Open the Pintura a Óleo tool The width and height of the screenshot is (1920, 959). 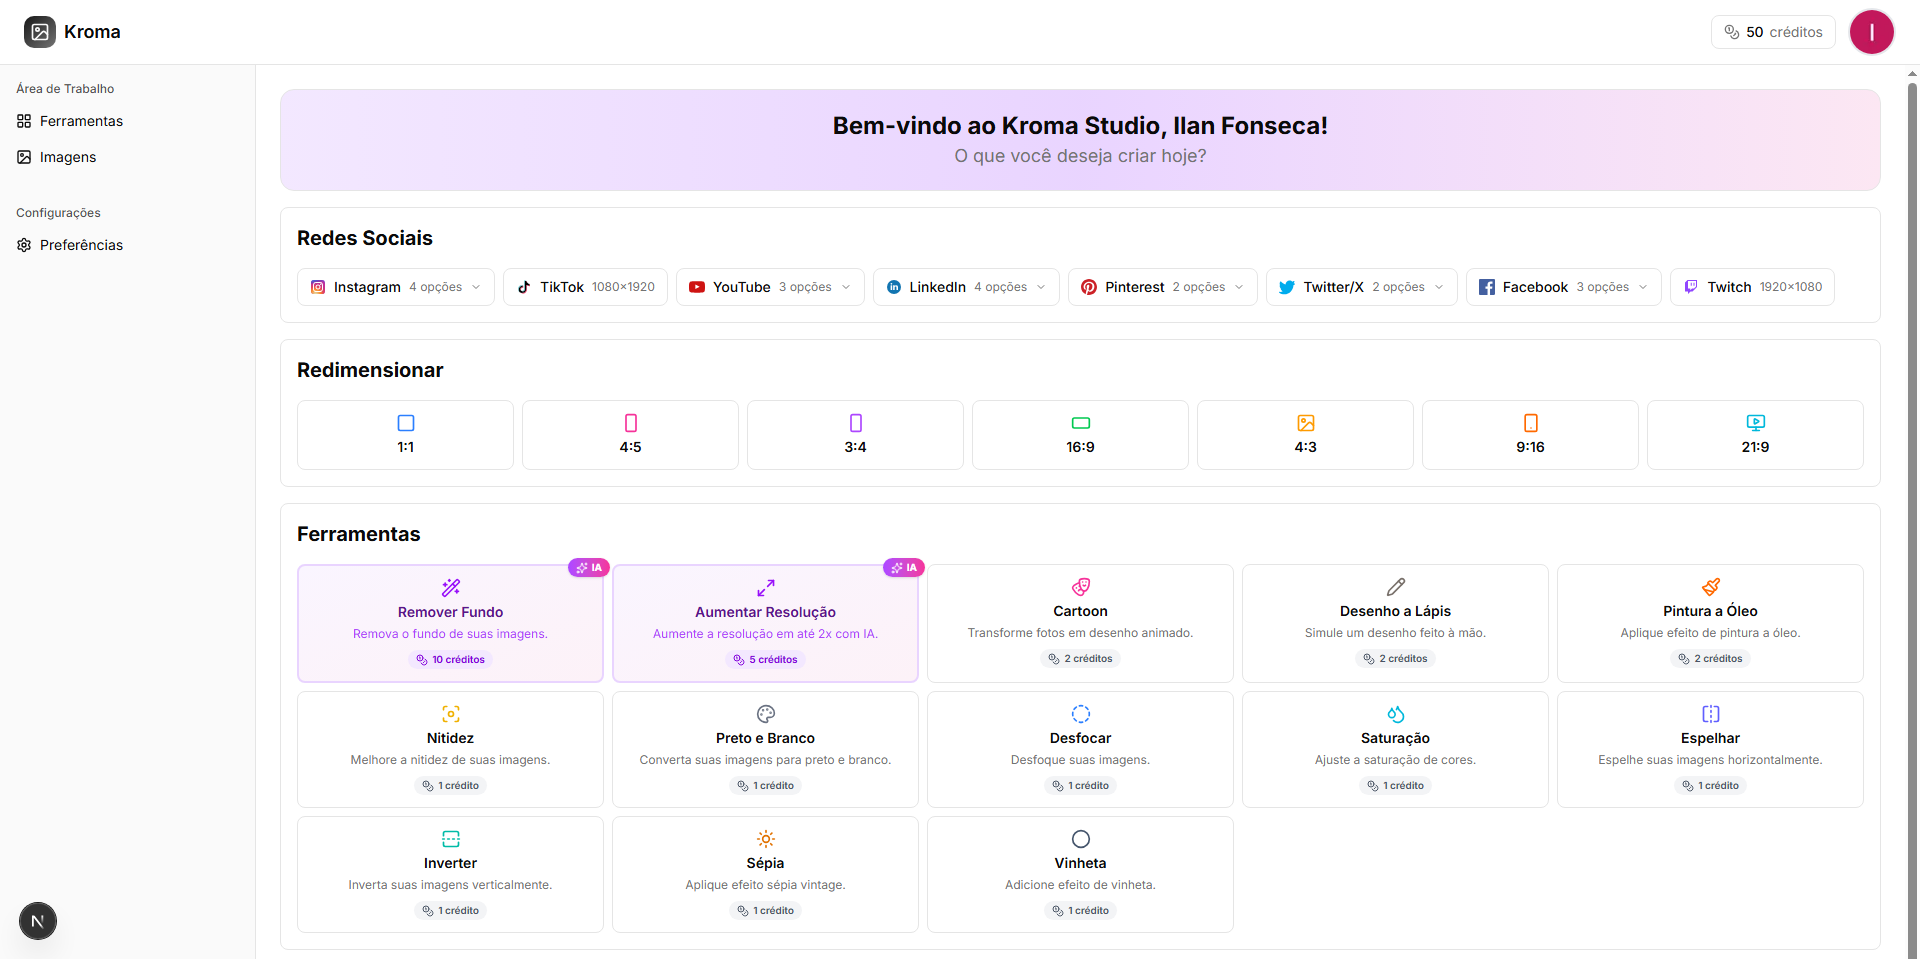tap(1710, 622)
